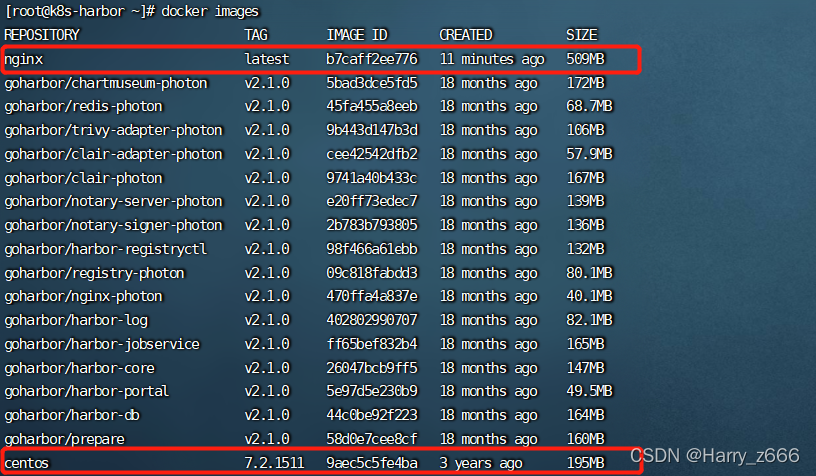The width and height of the screenshot is (816, 476).
Task: Click the CREATED column header
Action: [466, 35]
